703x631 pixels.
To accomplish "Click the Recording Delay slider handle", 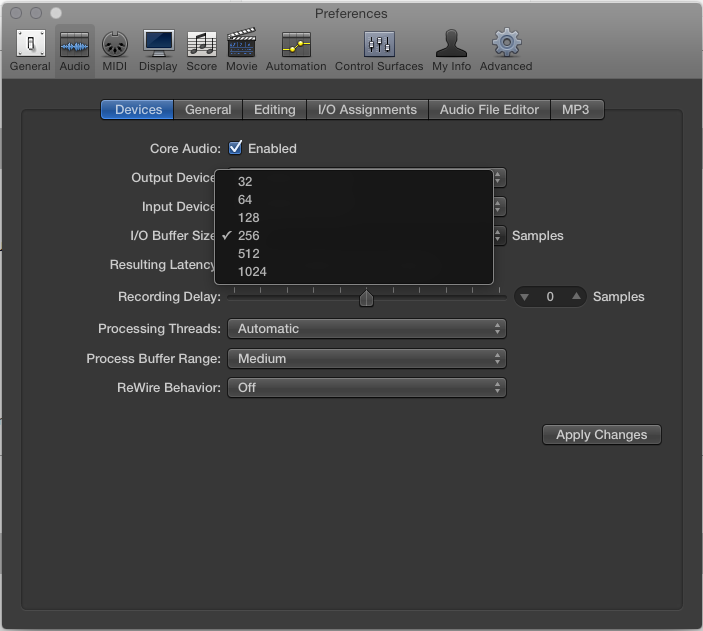I will tap(366, 298).
